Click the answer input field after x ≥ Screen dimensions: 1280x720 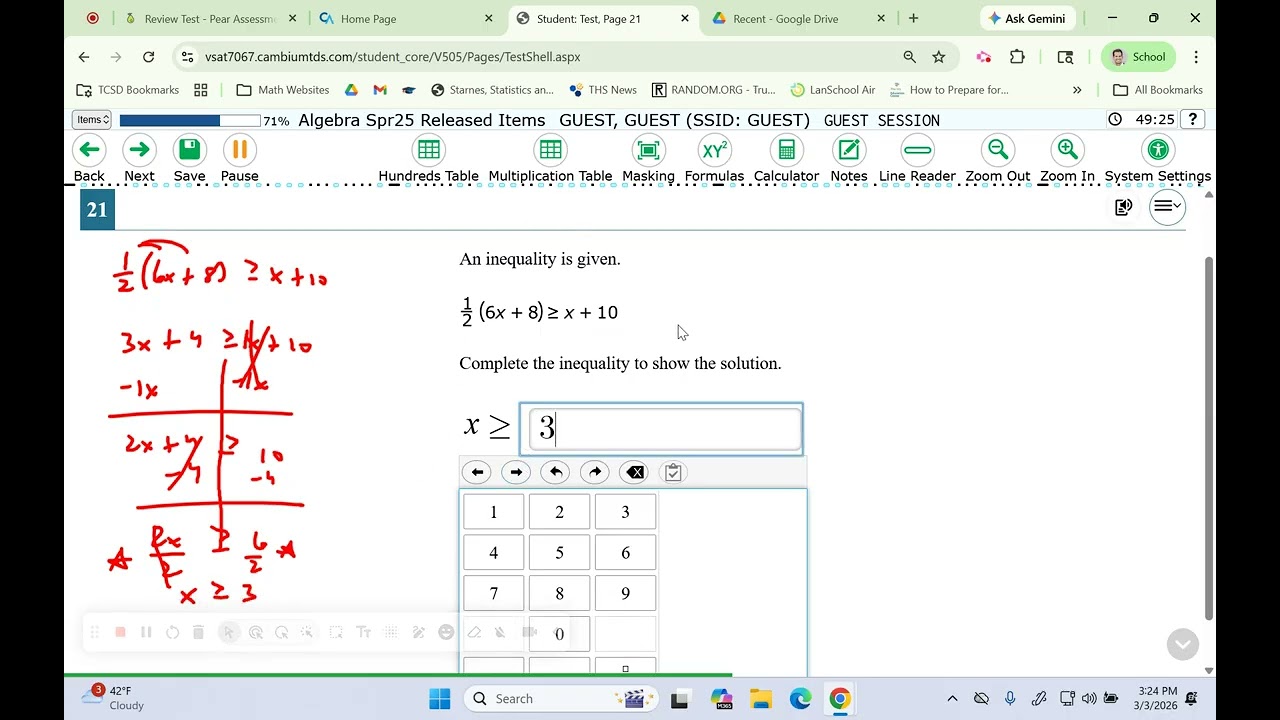click(661, 429)
